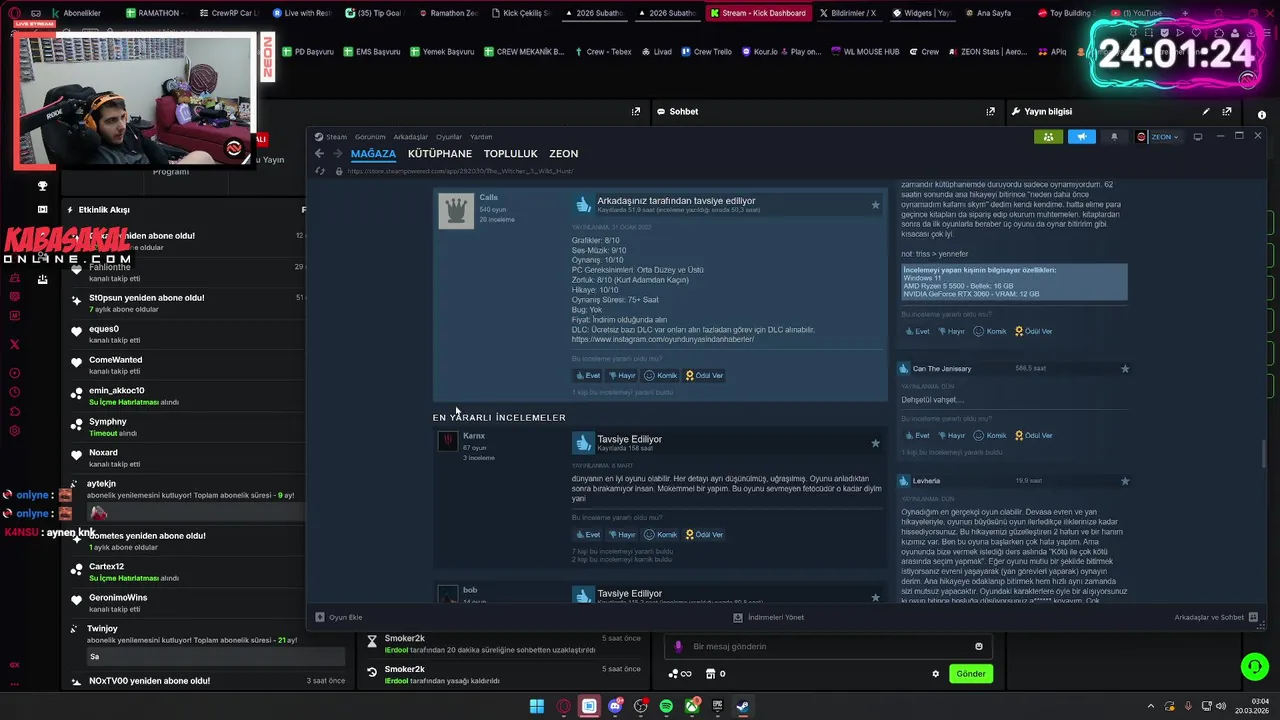Open the CREW MEKANİK bookmark
Viewport: 1280px width, 720px height.
coord(524,52)
